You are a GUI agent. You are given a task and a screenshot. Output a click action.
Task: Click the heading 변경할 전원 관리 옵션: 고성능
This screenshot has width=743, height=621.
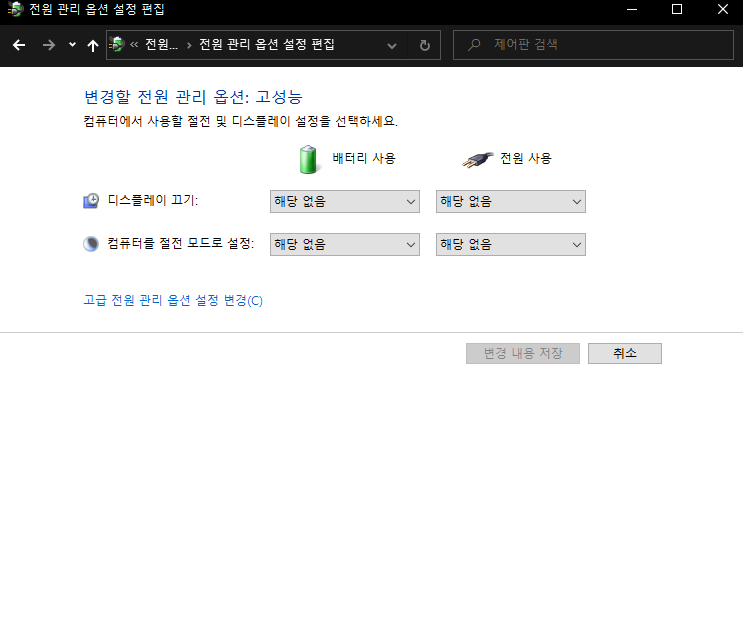point(193,97)
